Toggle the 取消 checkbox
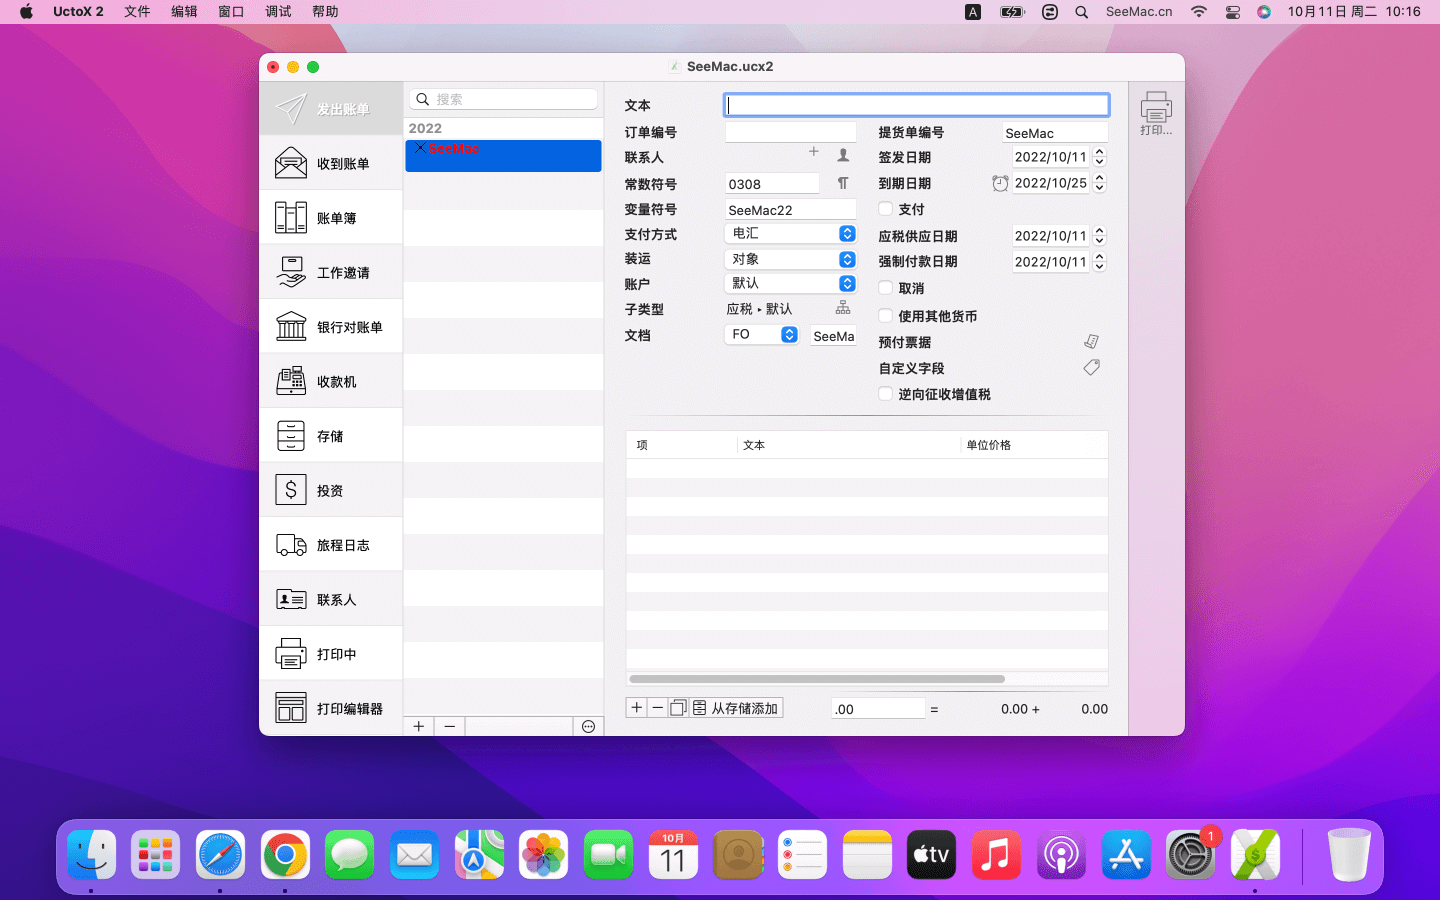 coord(885,288)
